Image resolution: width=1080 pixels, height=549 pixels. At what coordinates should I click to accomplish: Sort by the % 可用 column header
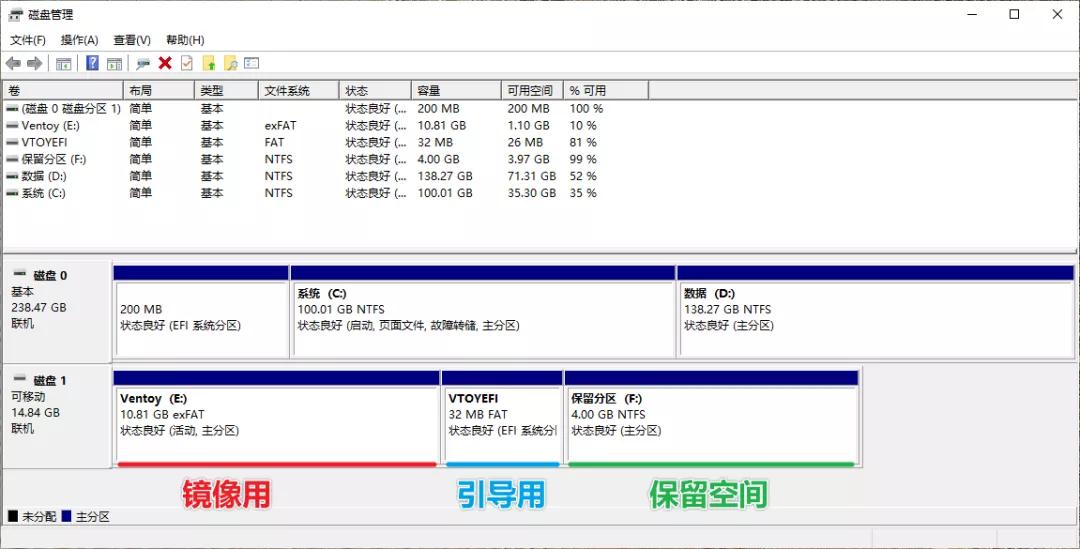pos(605,90)
